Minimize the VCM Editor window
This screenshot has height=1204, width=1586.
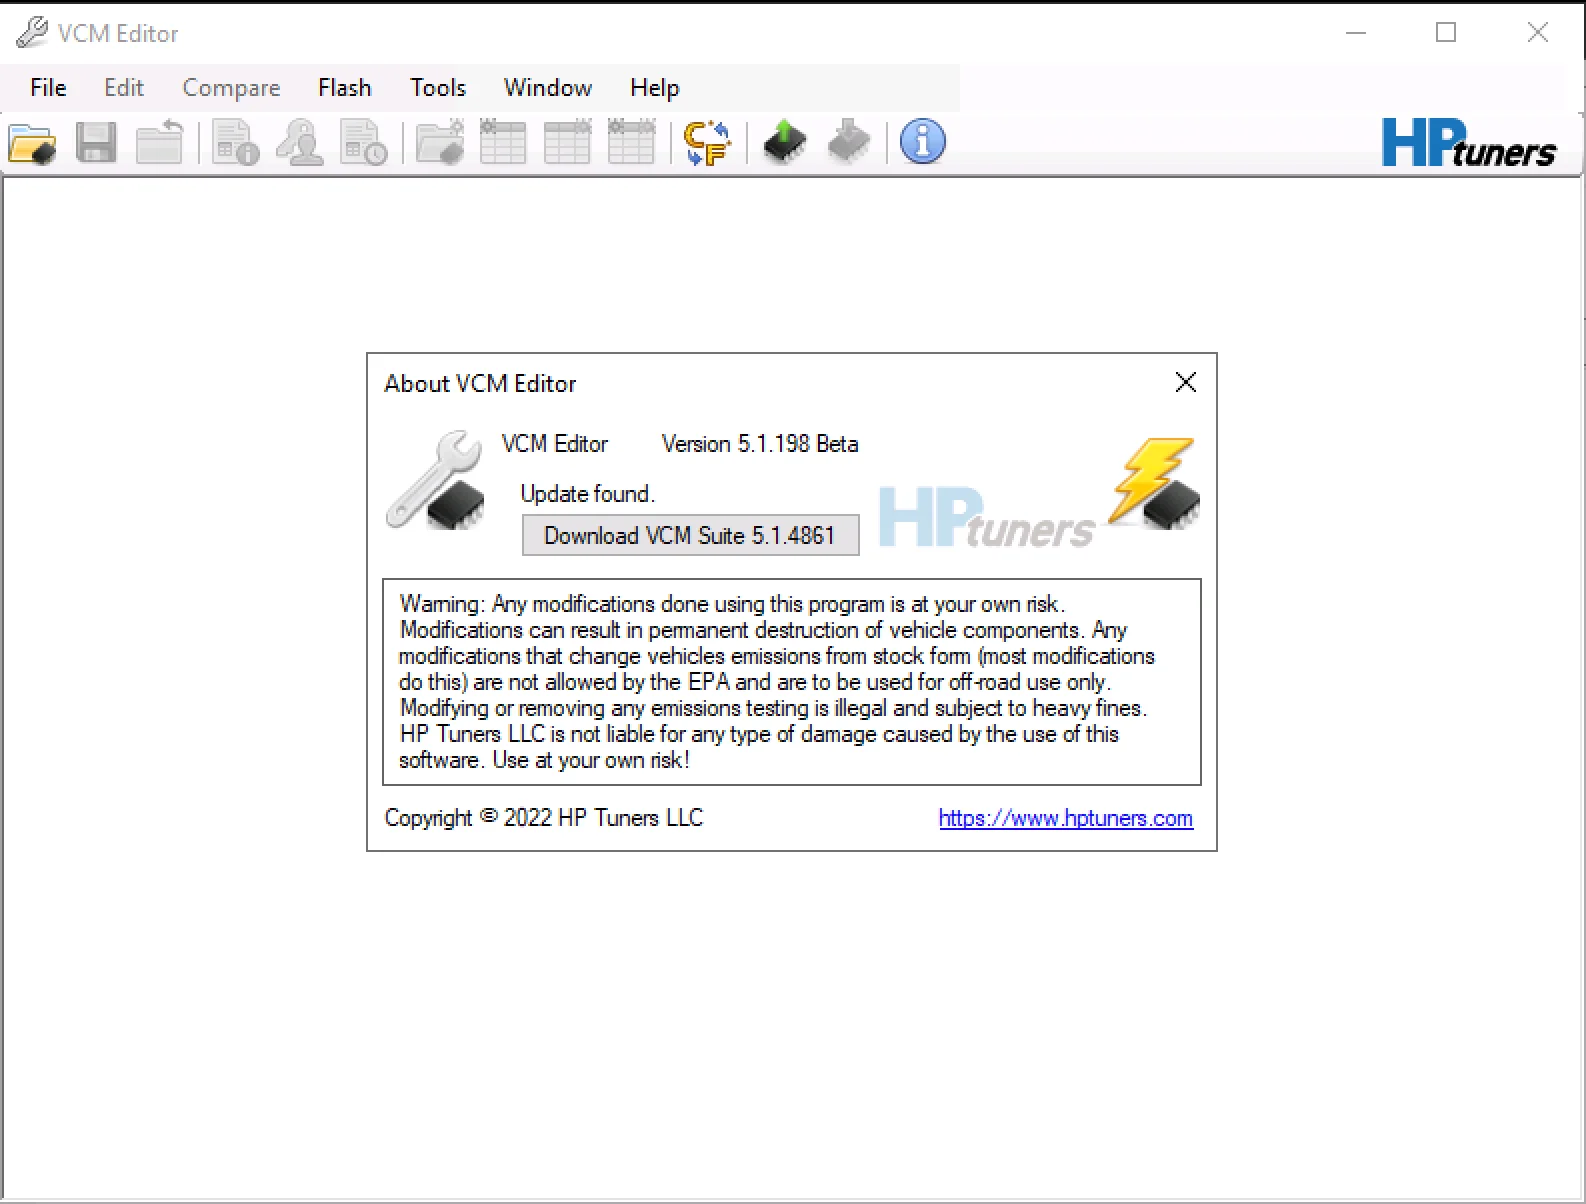click(1356, 33)
